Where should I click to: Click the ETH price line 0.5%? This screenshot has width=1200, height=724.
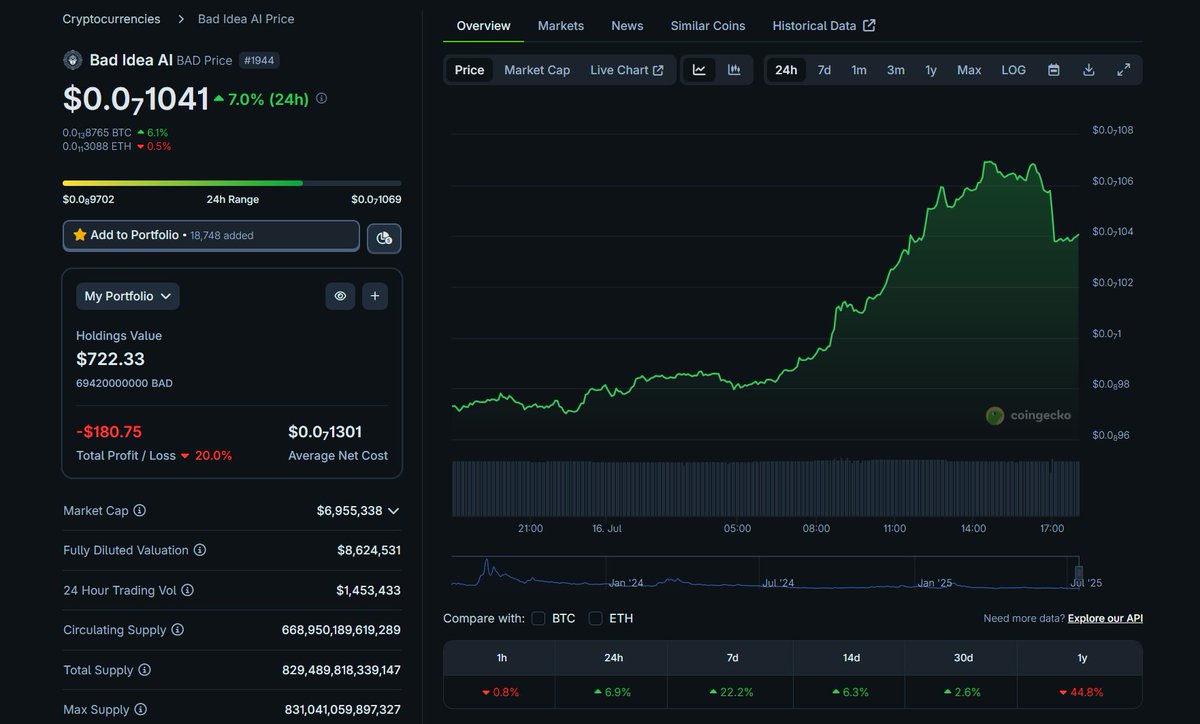[x=117, y=146]
